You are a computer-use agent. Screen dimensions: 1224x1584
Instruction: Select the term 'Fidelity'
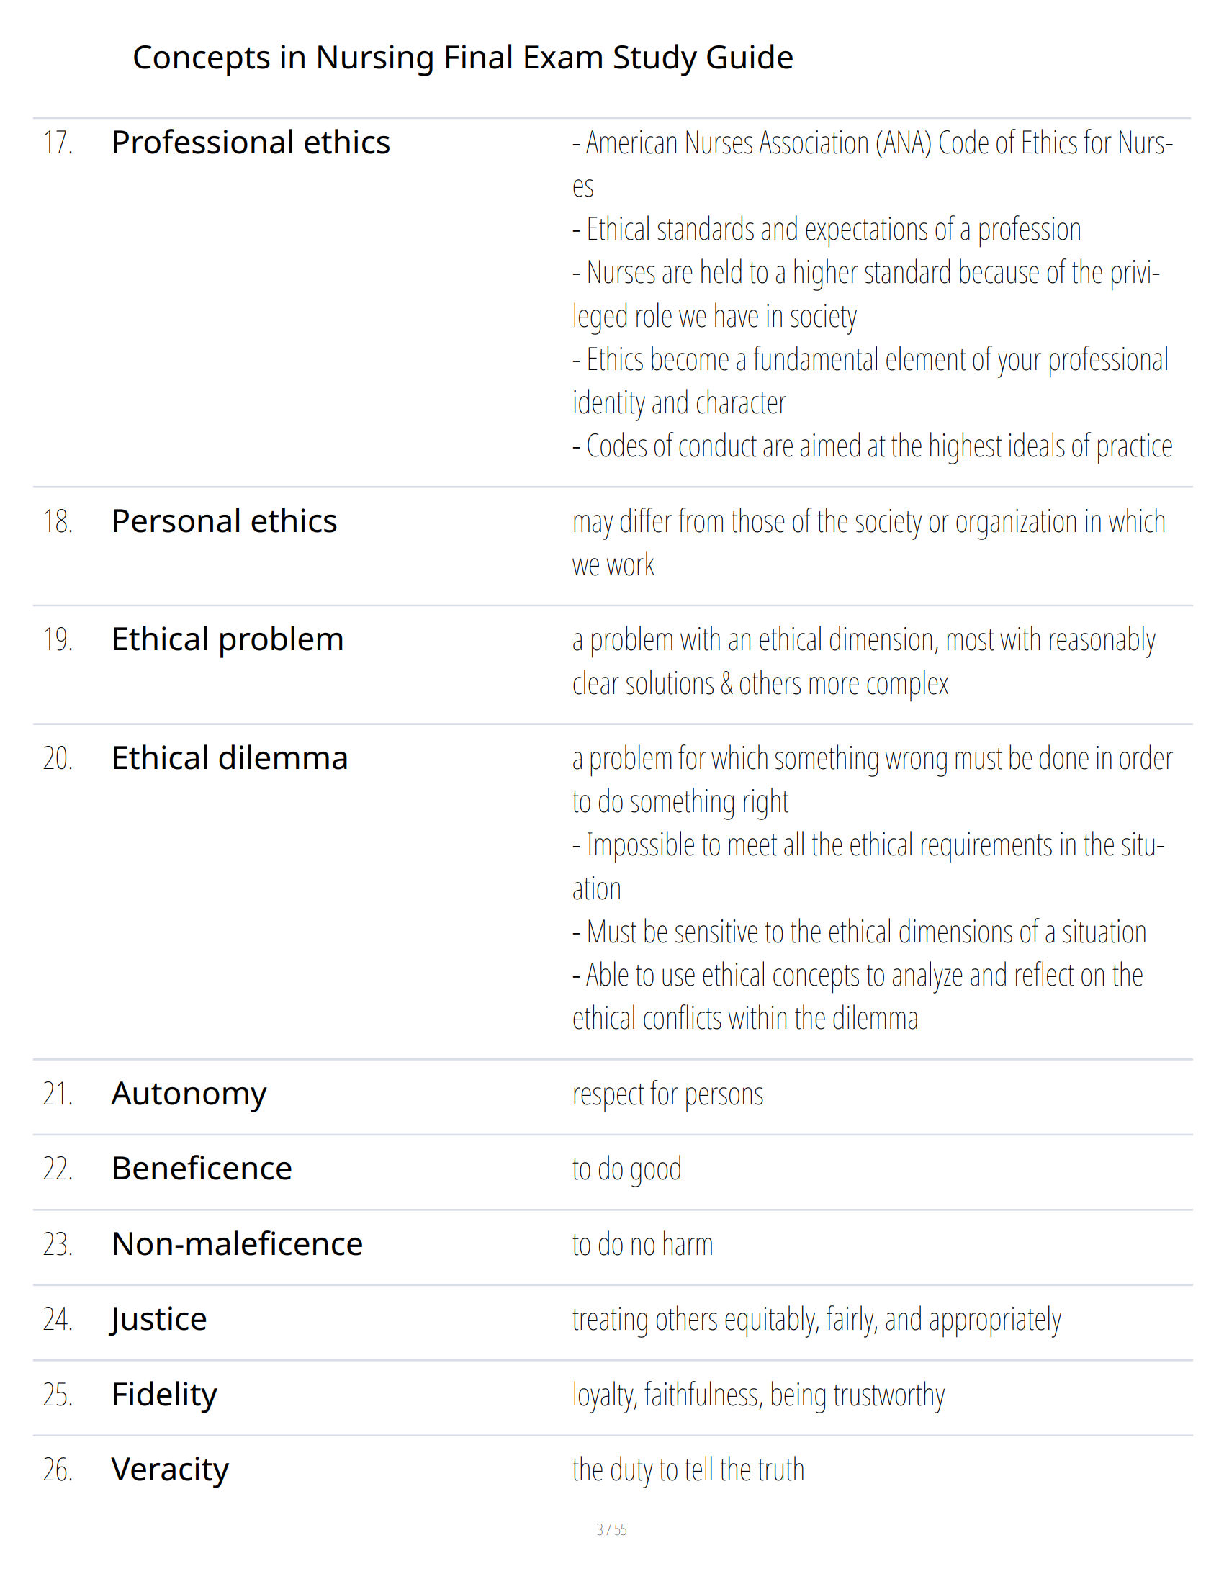pos(164,1395)
